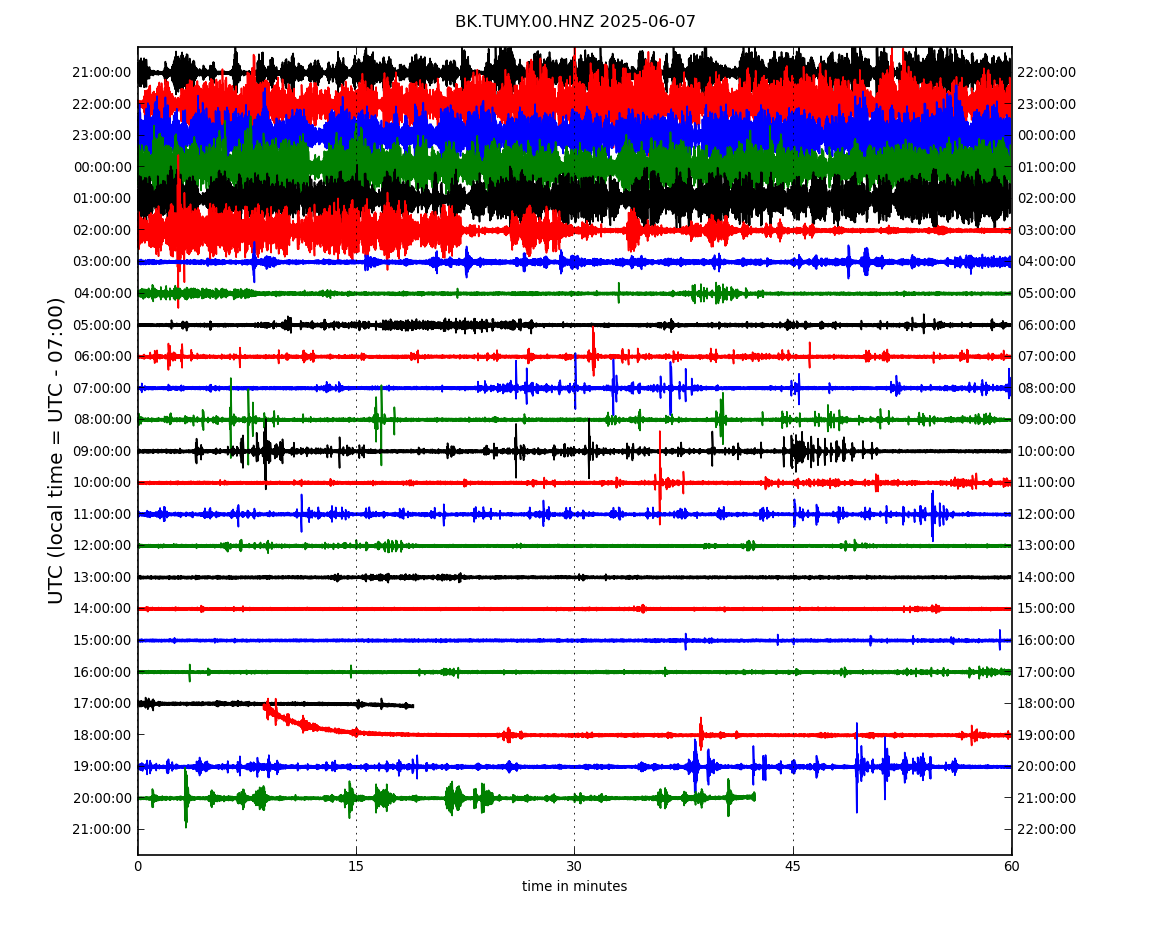Pick right-axis local time label 23:00:00
The width and height of the screenshot is (1150, 950).
click(x=1047, y=104)
